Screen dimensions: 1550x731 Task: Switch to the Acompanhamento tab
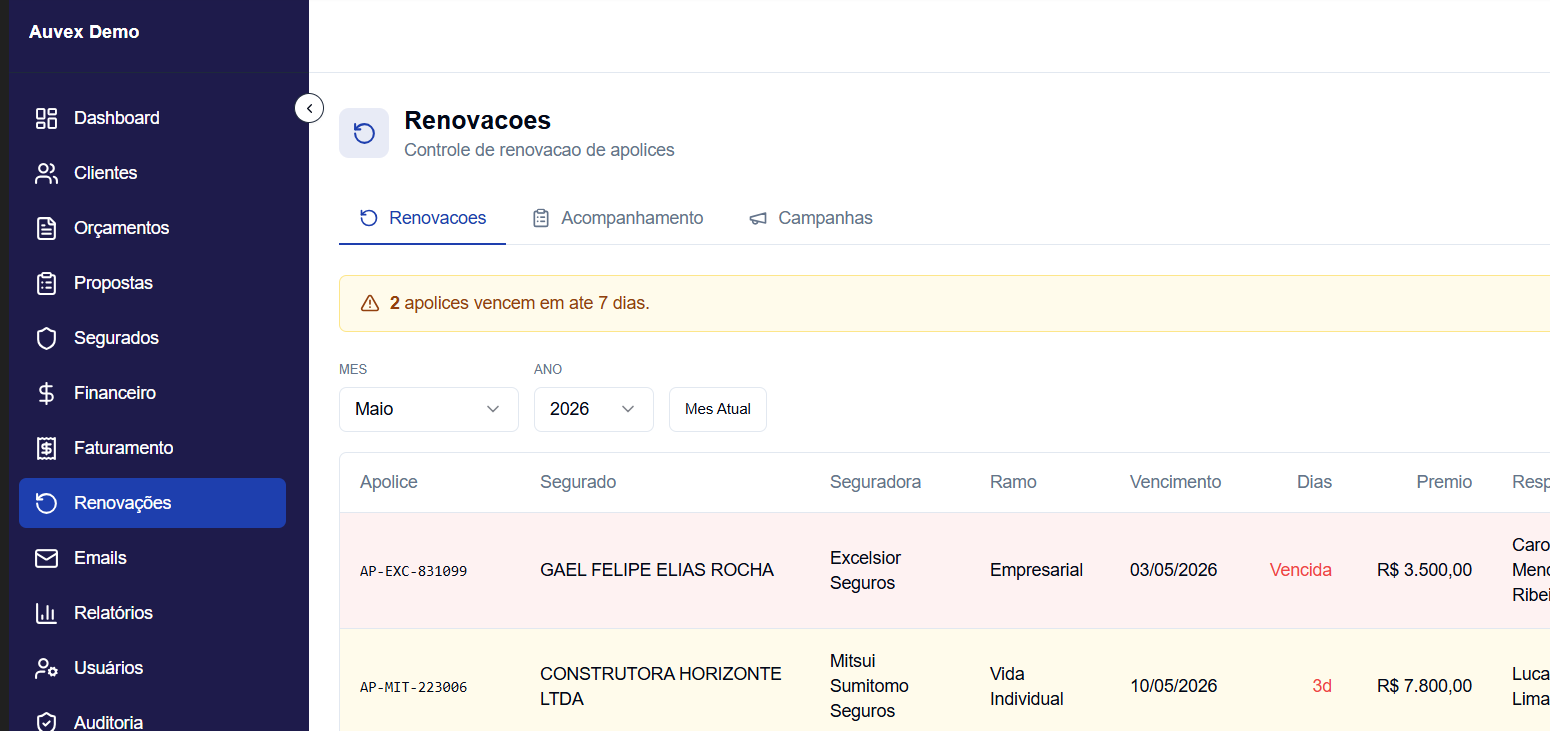(x=617, y=218)
